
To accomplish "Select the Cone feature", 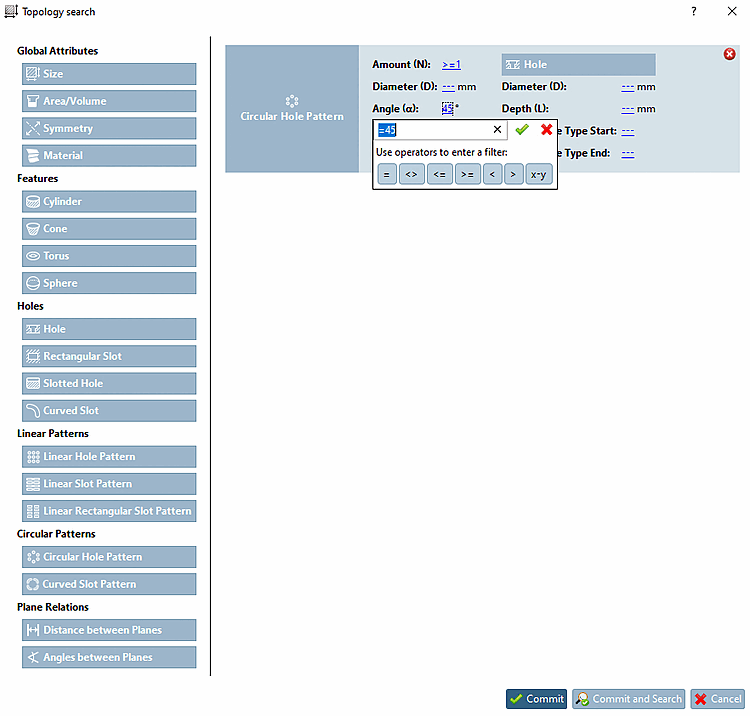I will click(109, 229).
